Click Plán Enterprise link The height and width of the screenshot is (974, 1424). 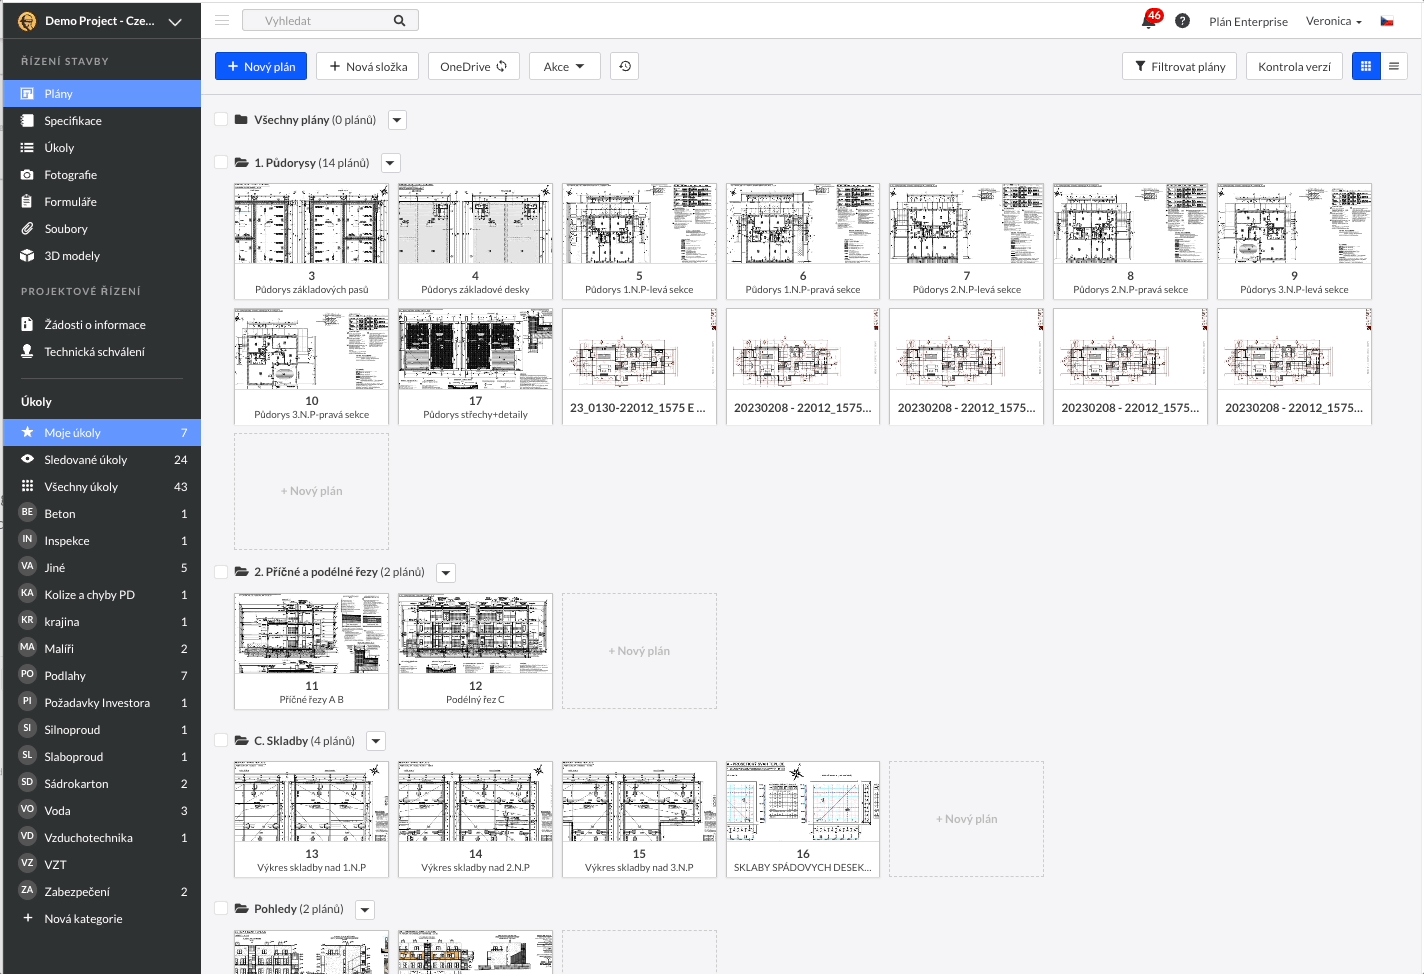pos(1248,21)
